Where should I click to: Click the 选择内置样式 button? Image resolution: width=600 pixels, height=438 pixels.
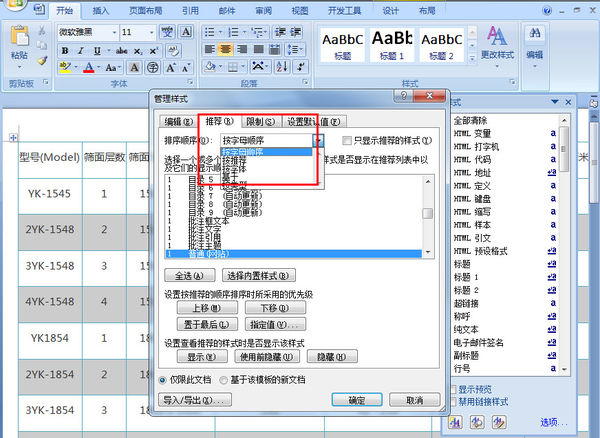point(259,275)
